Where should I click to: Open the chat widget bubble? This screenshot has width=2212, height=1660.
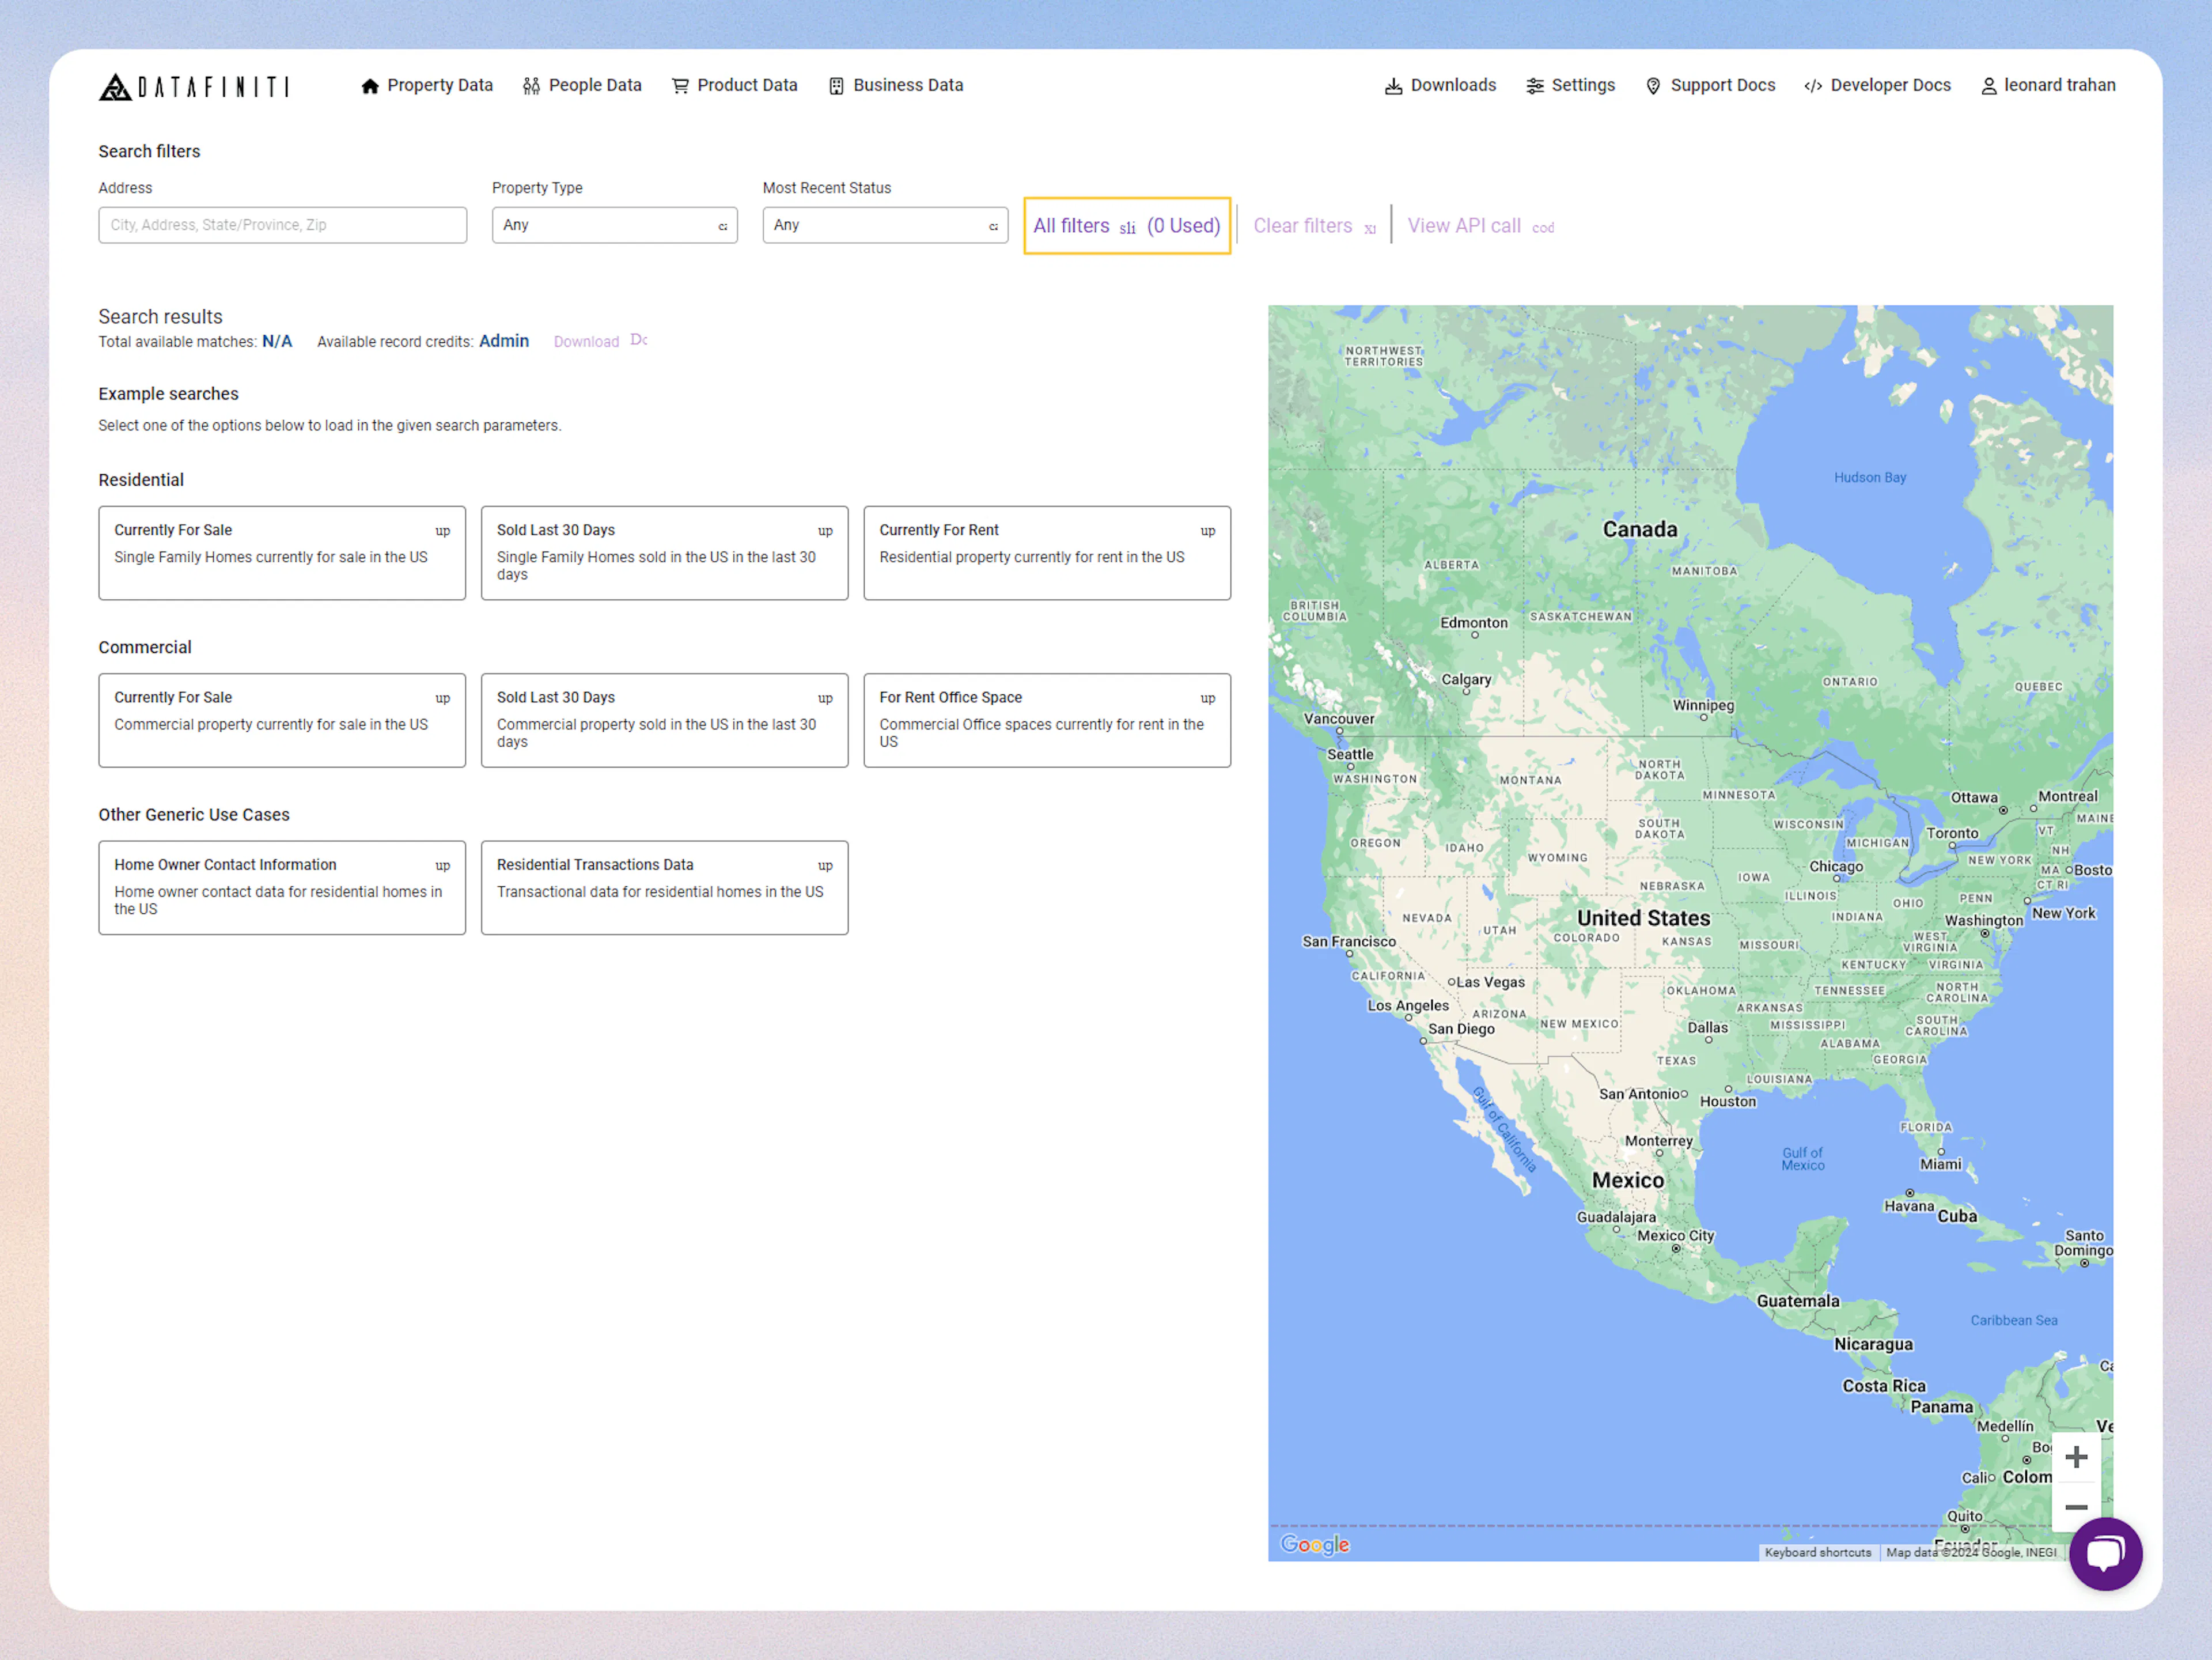2106,1553
